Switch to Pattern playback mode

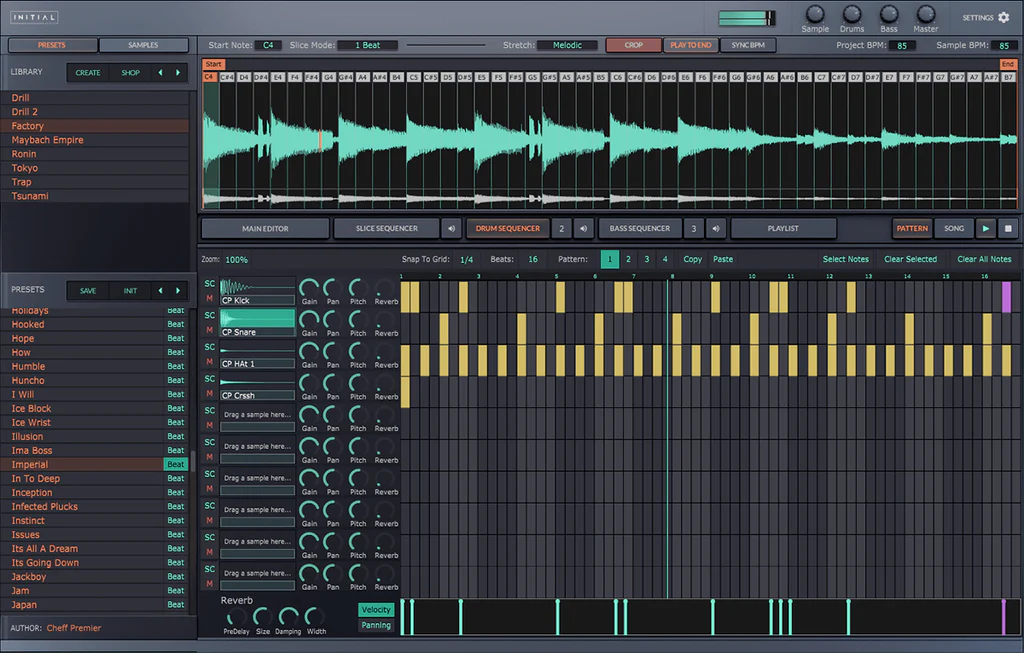point(912,229)
